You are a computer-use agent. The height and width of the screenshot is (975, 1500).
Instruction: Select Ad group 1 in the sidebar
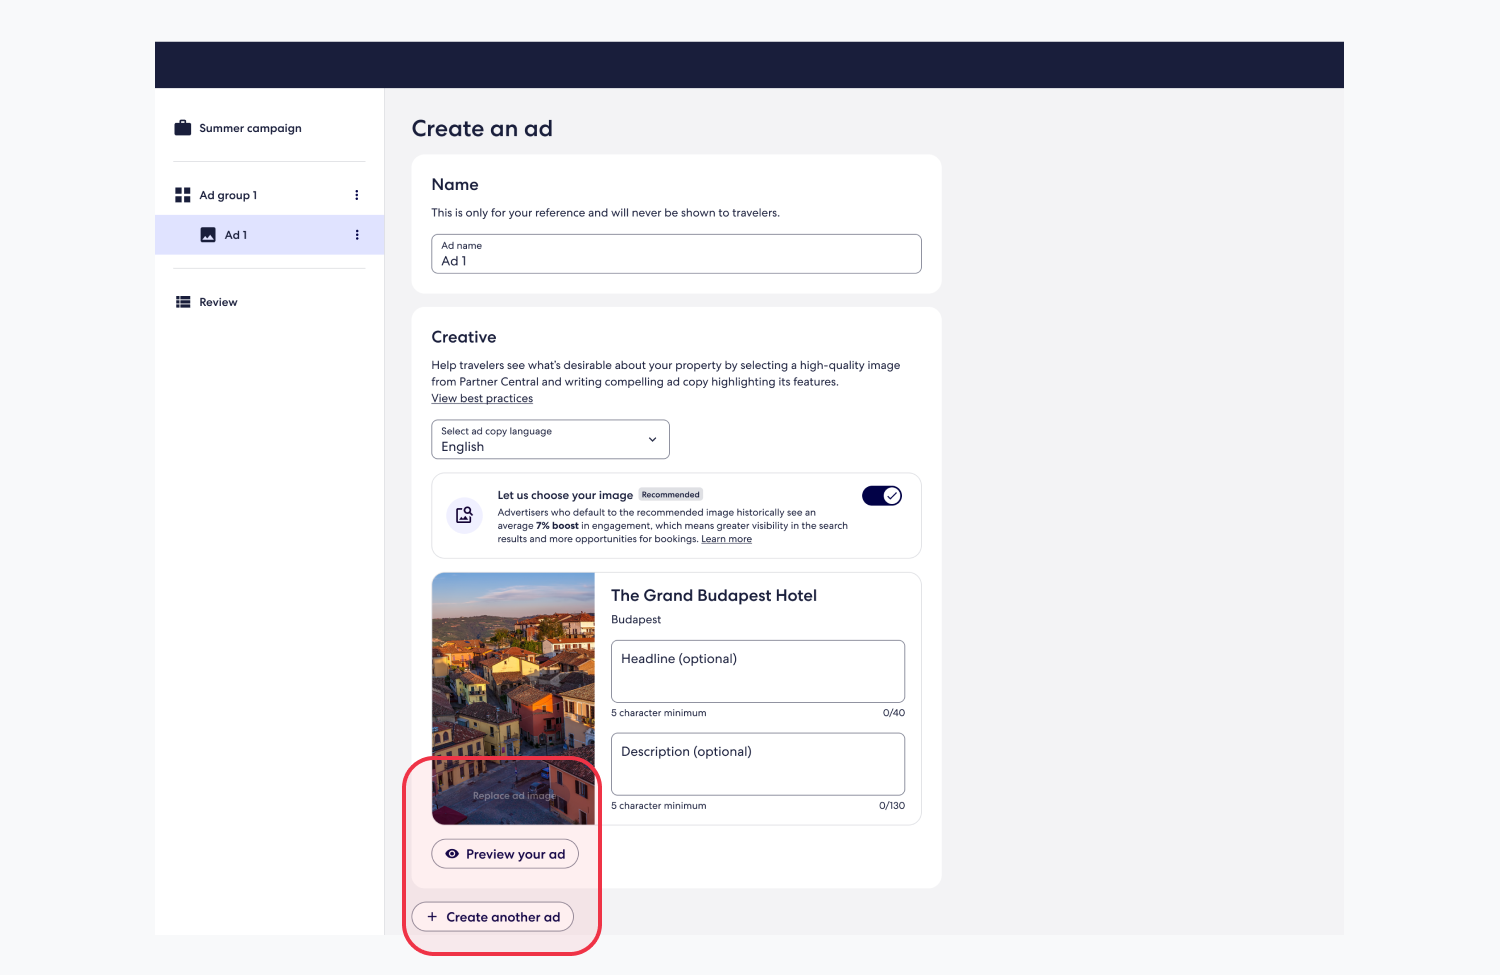point(228,195)
